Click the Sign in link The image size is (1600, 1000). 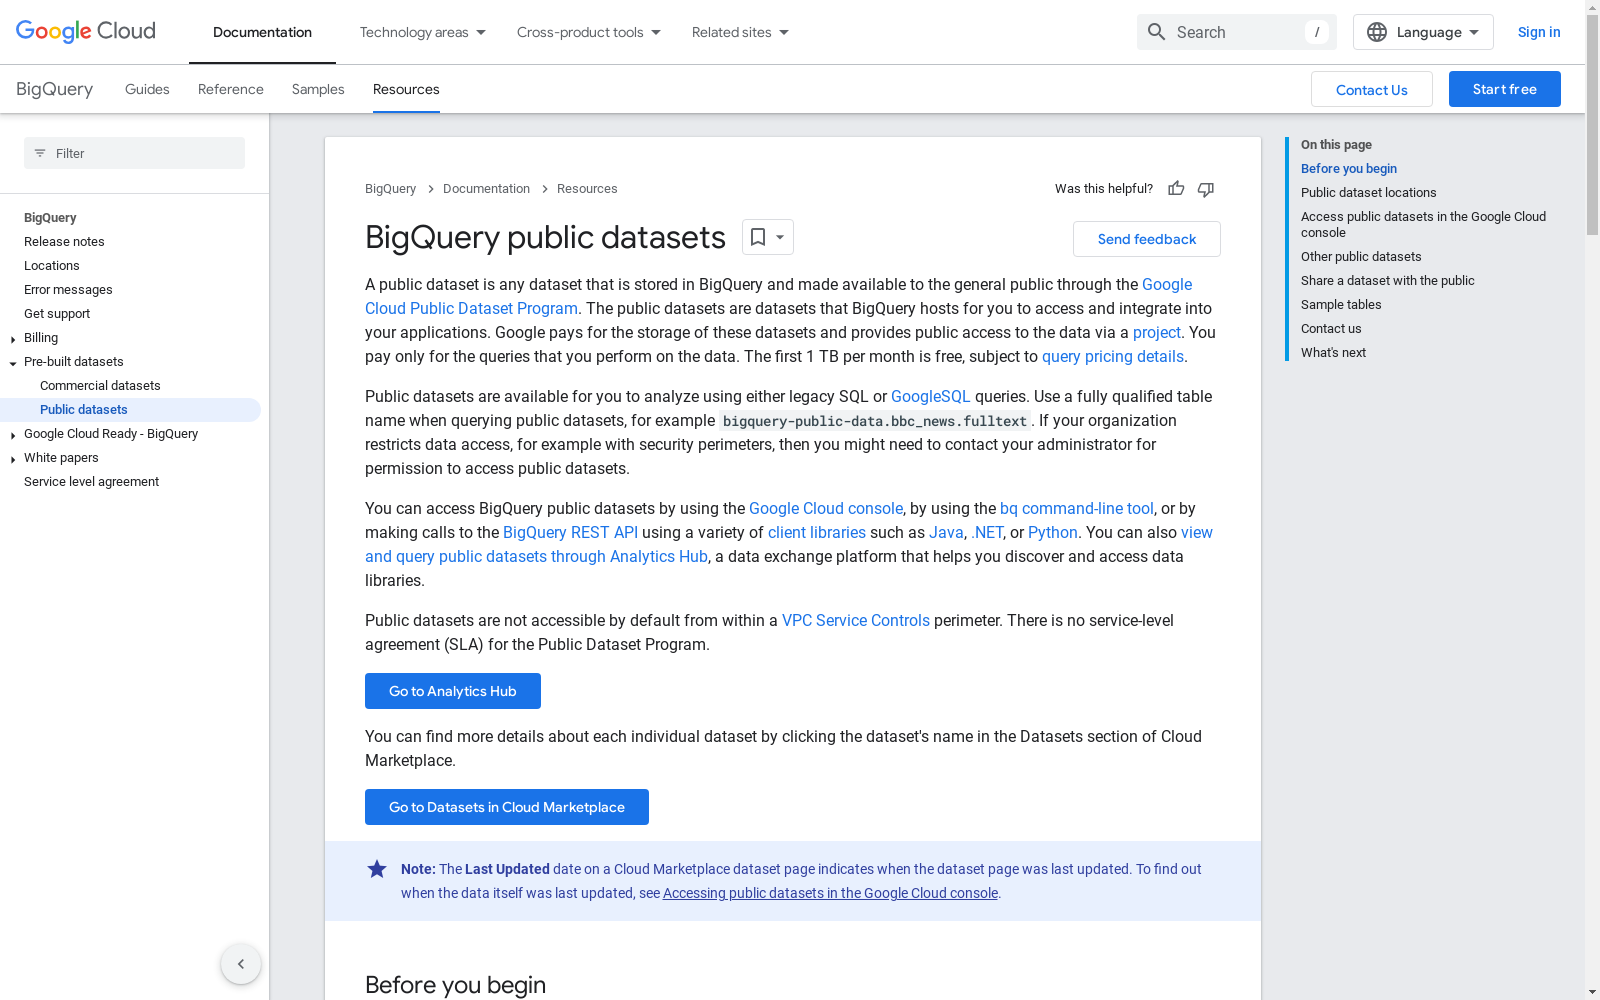(x=1539, y=32)
